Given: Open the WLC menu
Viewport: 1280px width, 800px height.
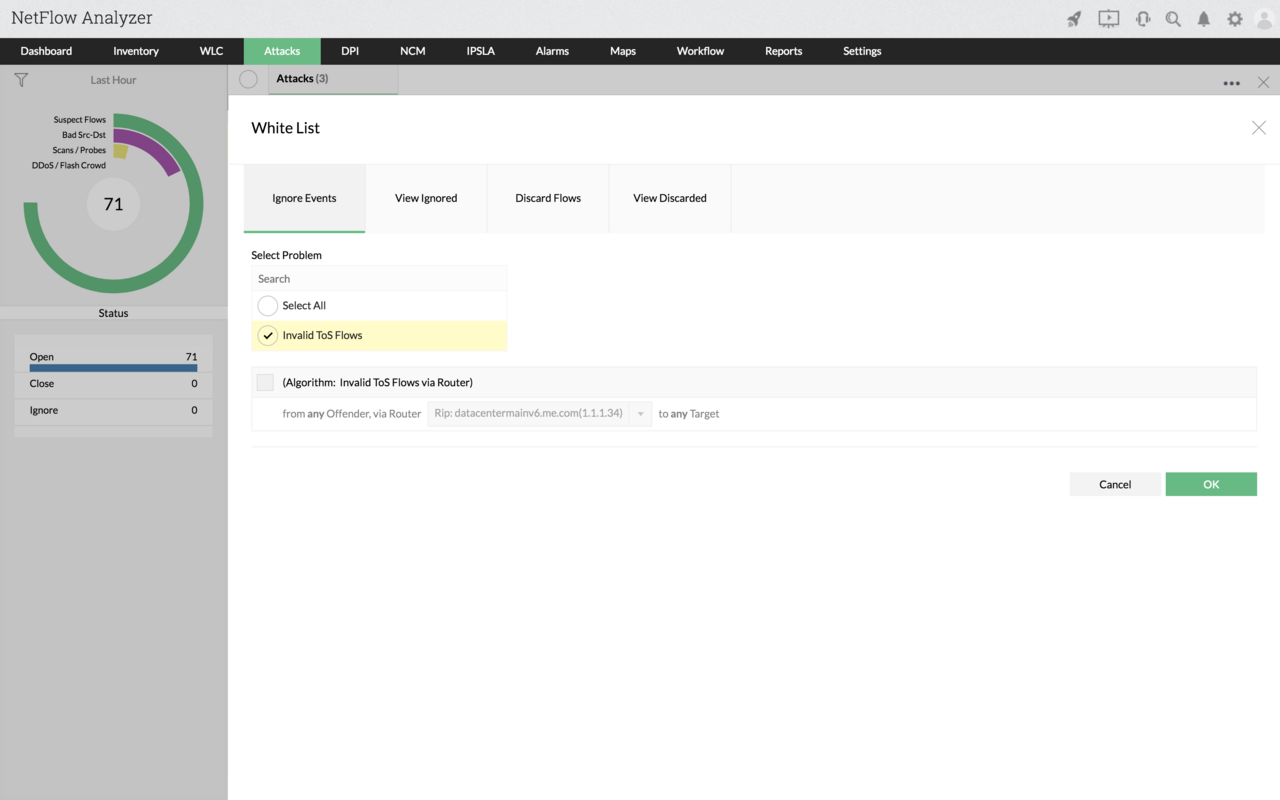Looking at the screenshot, I should [x=211, y=51].
